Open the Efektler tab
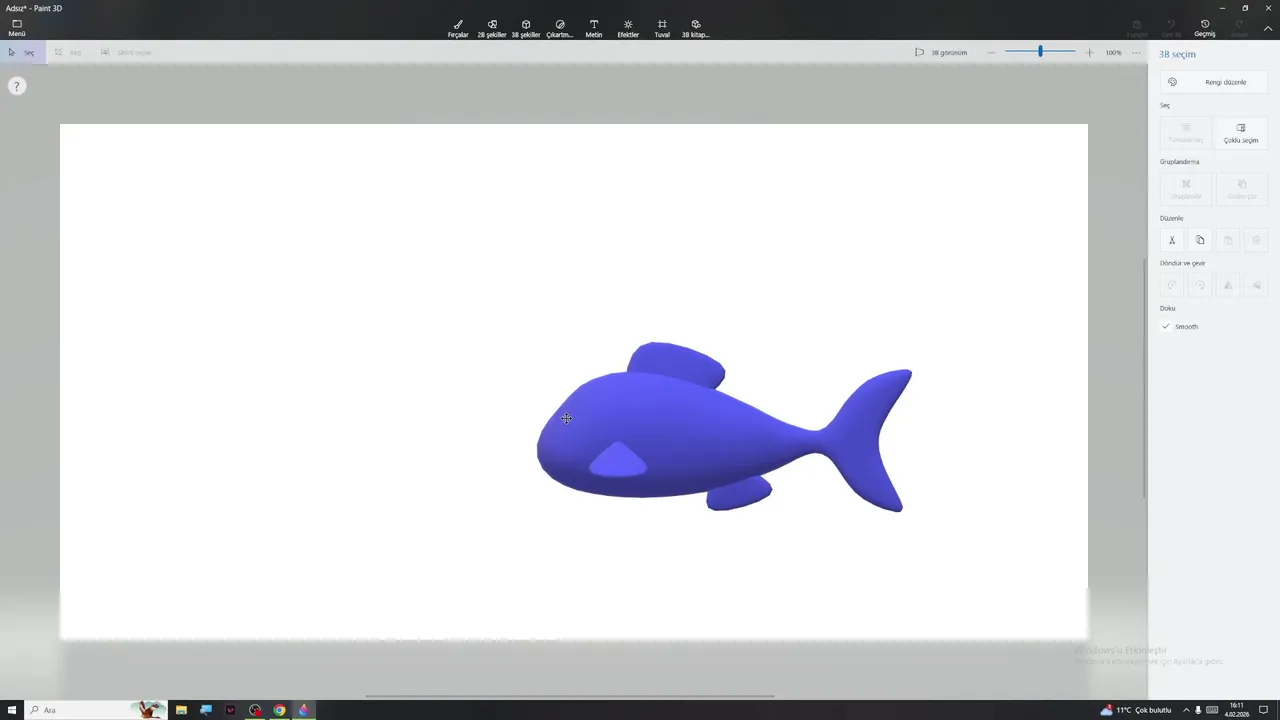This screenshot has width=1280, height=720. tap(628, 28)
